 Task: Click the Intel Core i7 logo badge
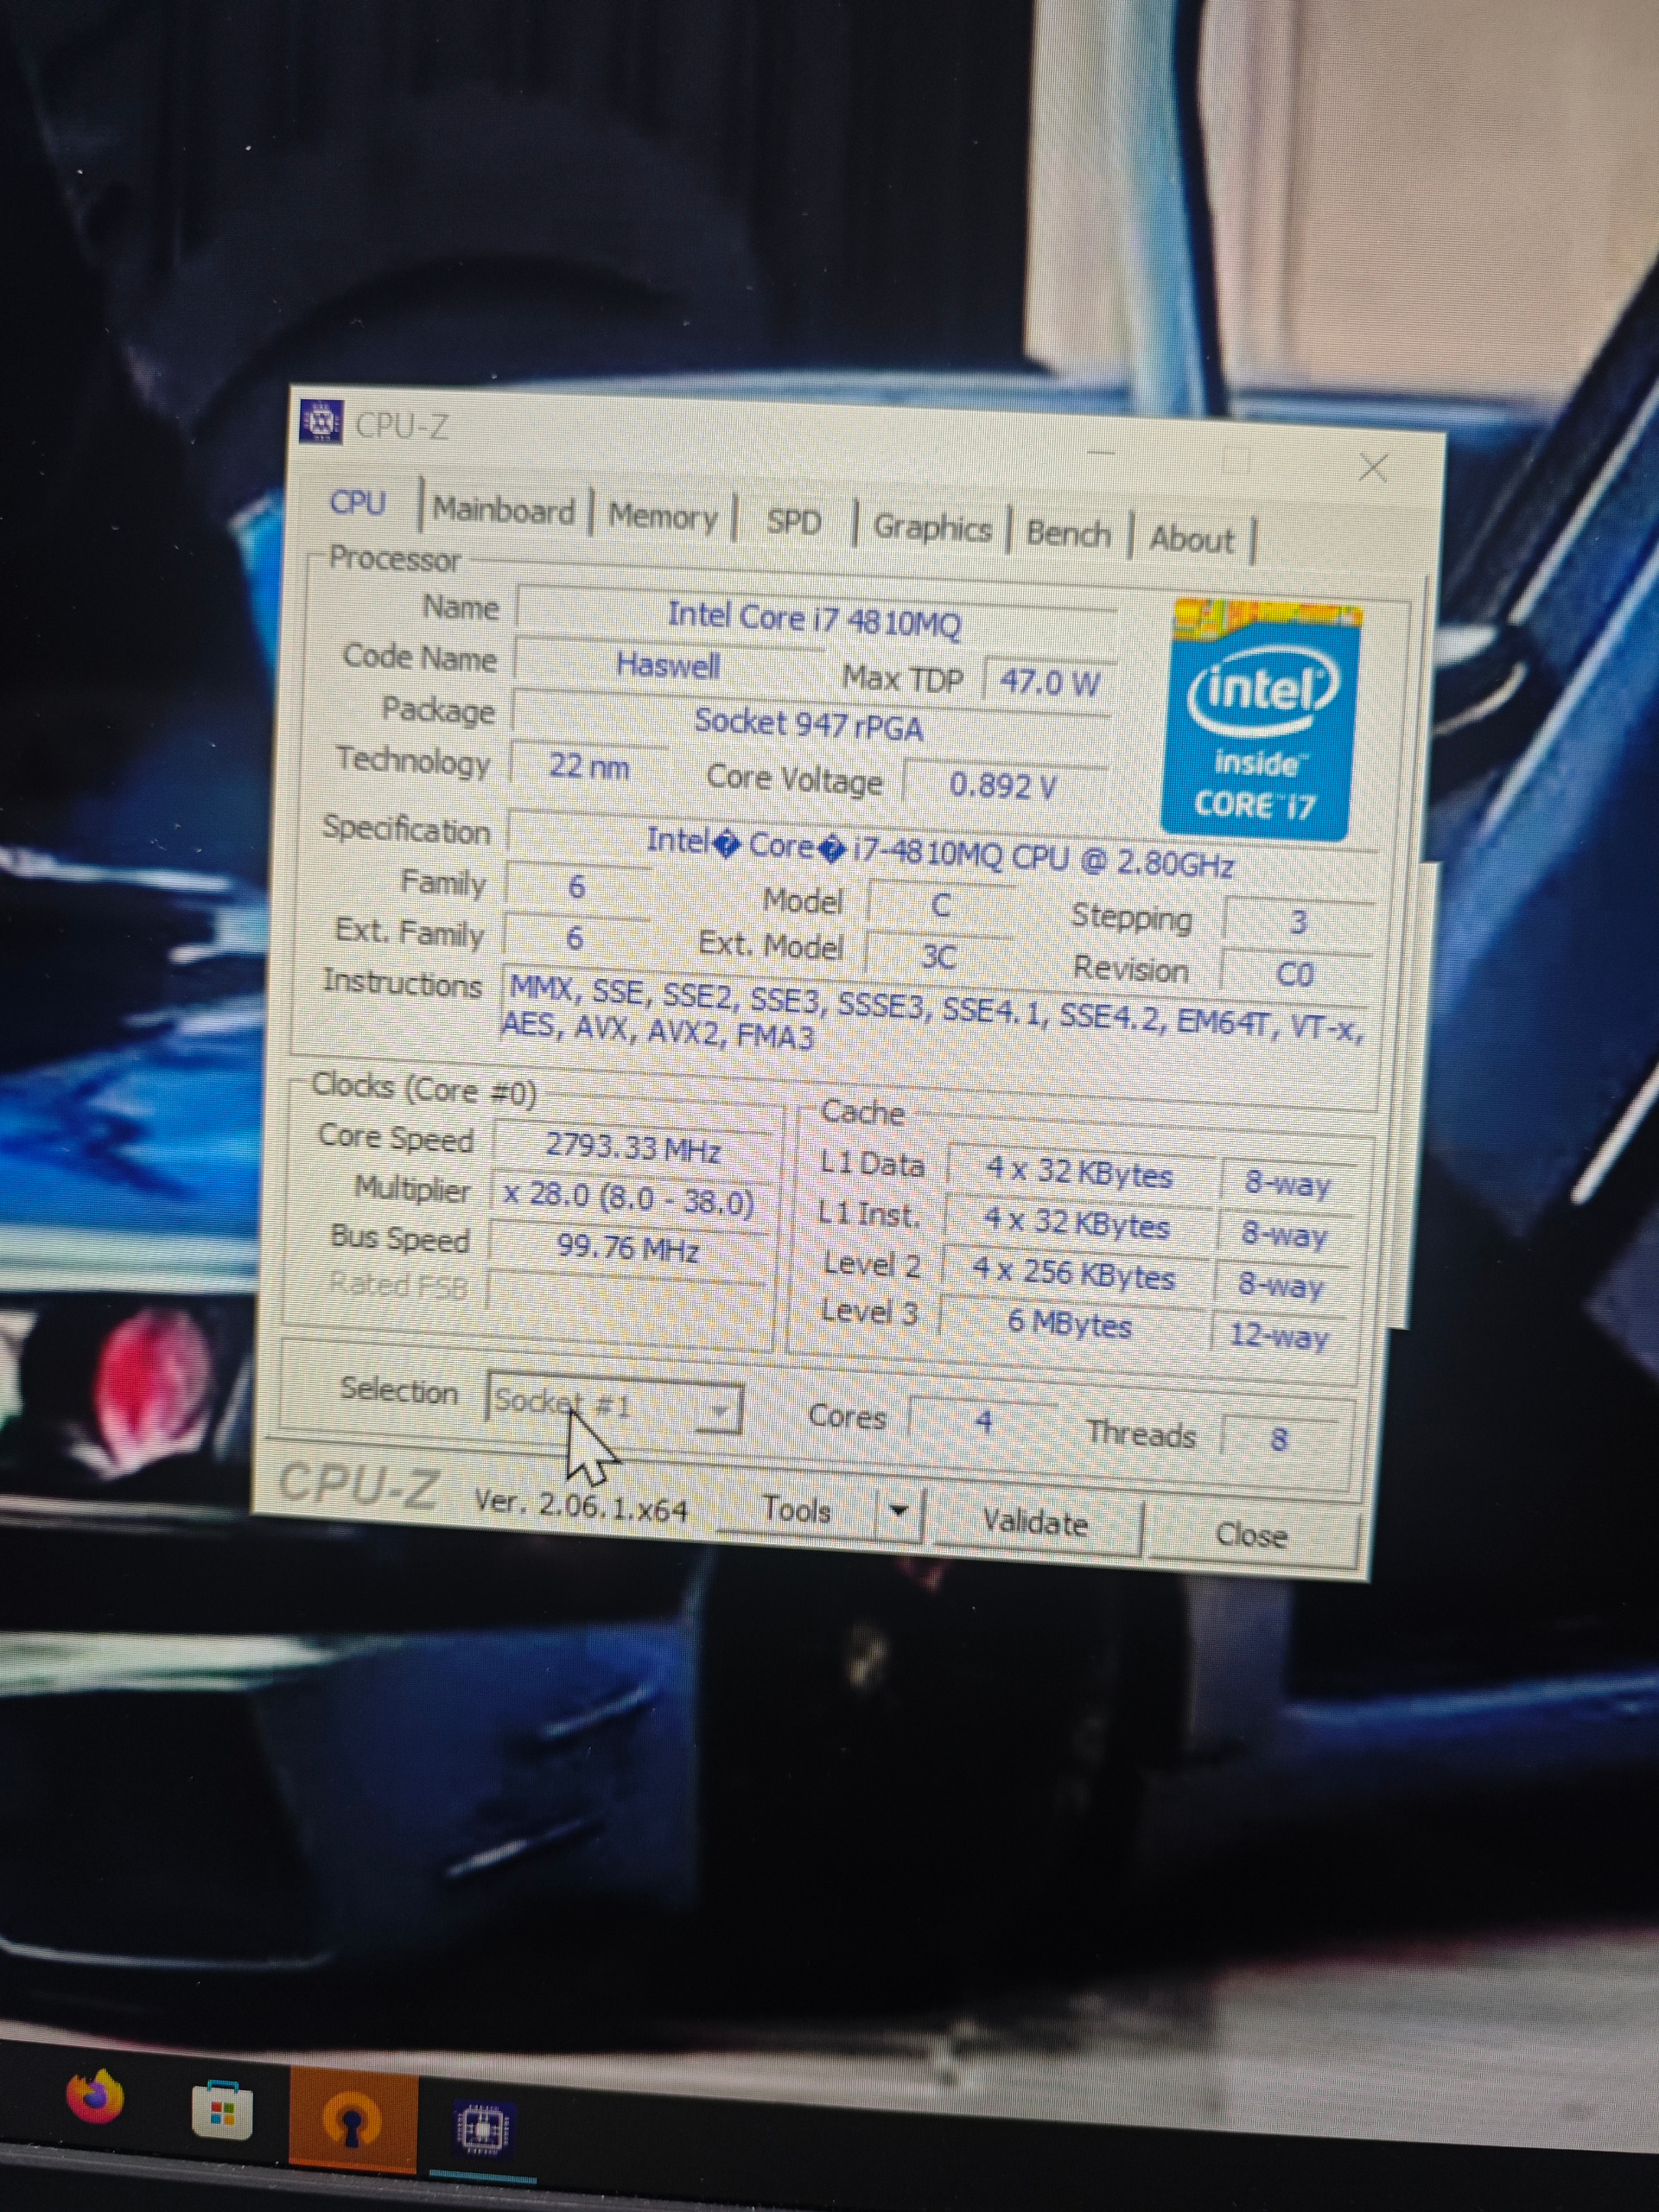click(x=1264, y=718)
